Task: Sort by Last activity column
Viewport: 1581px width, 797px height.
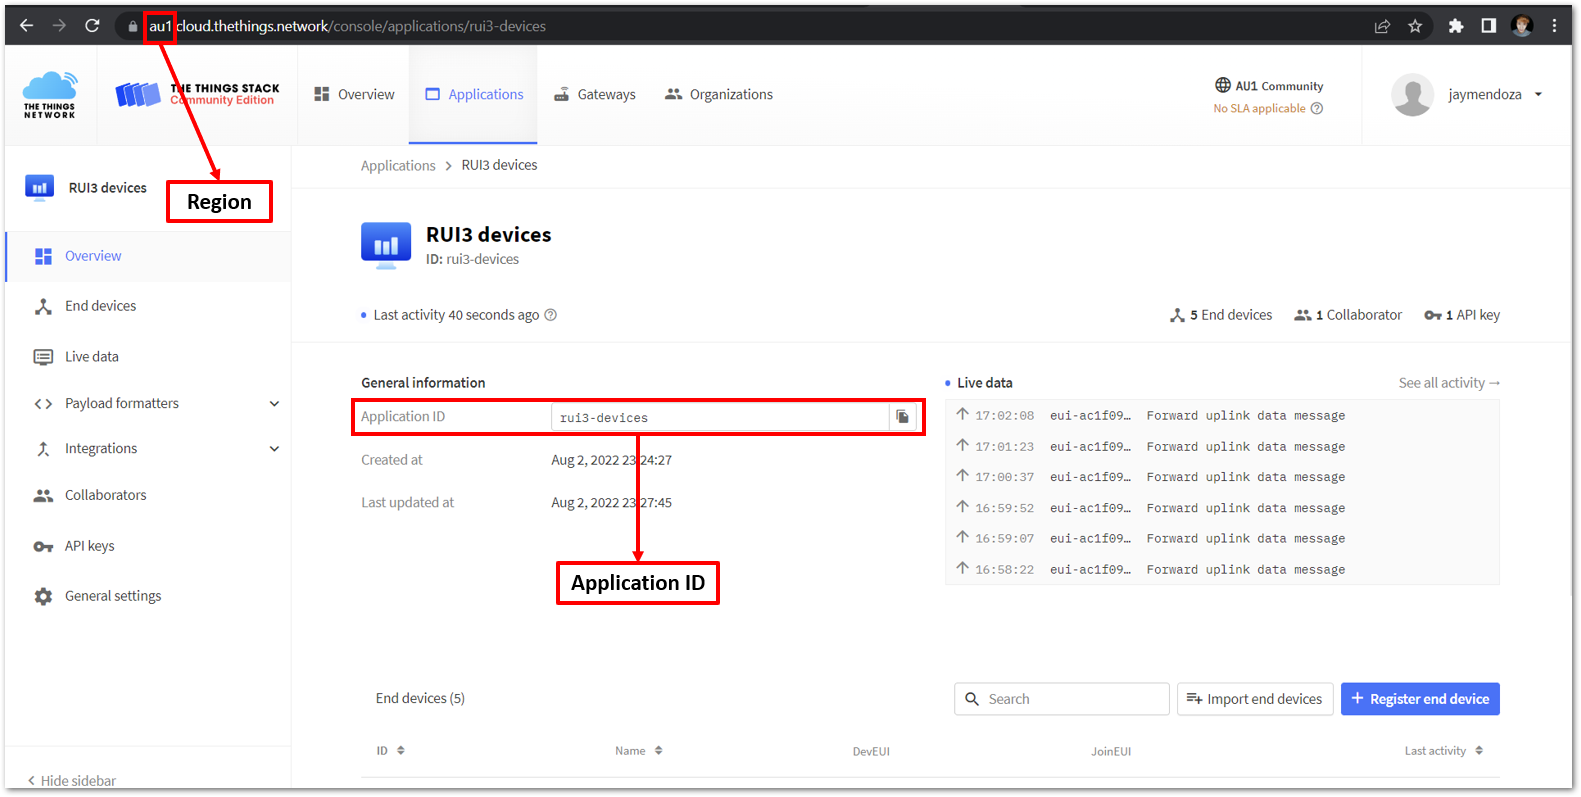Action: (1443, 751)
